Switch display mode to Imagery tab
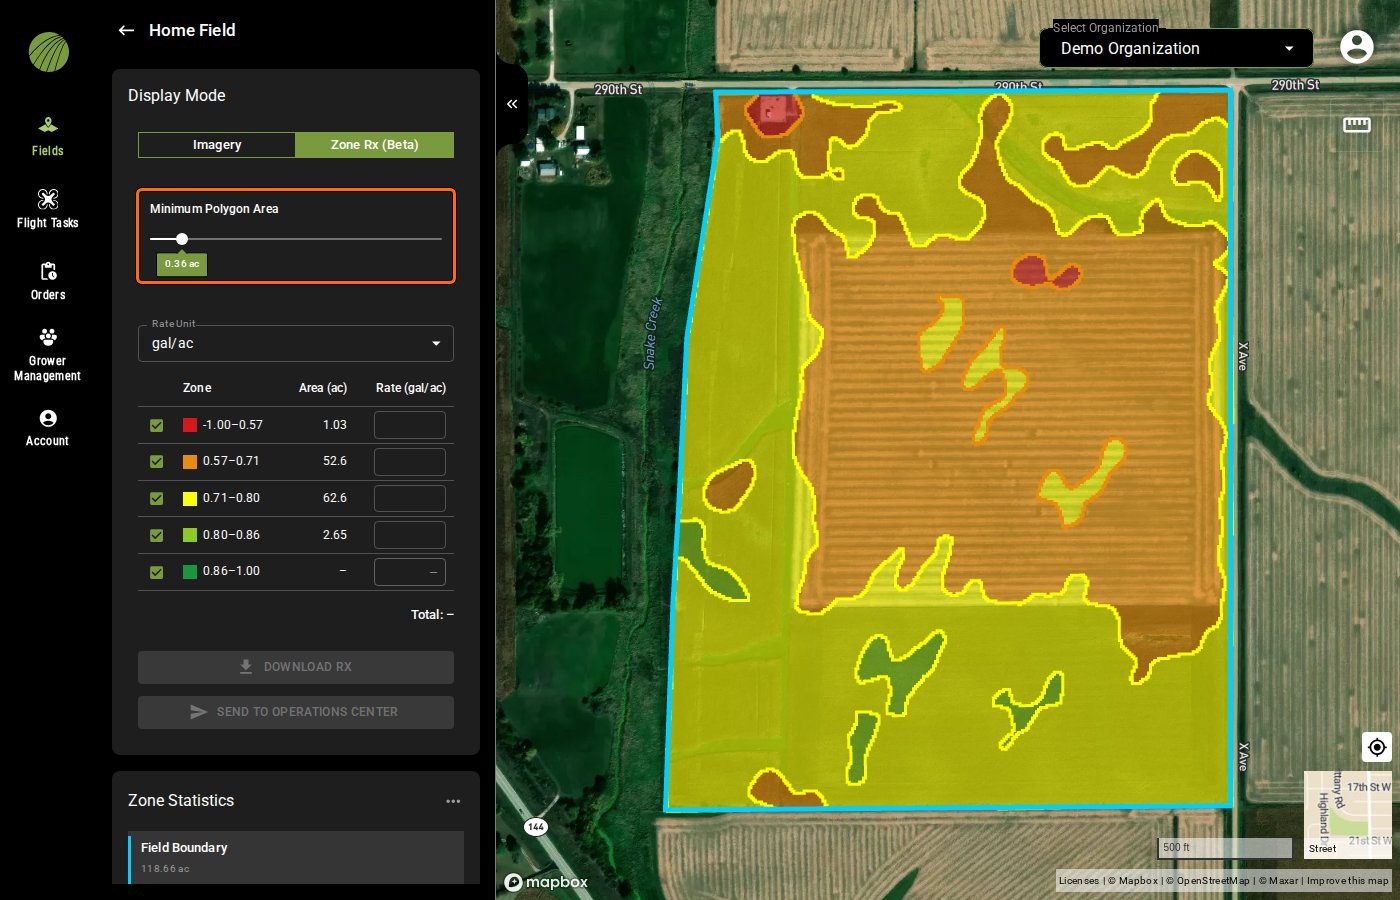The image size is (1400, 900). tap(217, 145)
